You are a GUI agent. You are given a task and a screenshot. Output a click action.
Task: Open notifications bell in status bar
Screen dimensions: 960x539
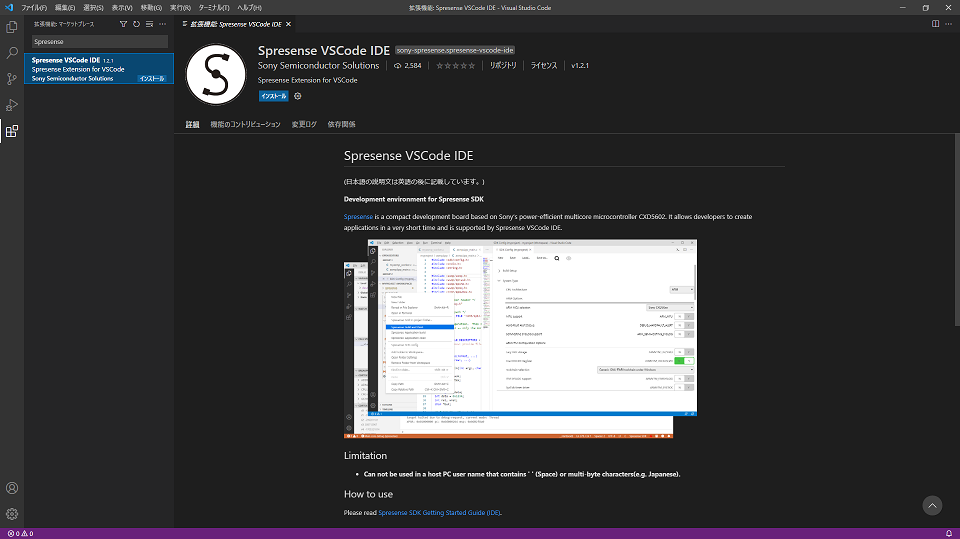coord(949,533)
